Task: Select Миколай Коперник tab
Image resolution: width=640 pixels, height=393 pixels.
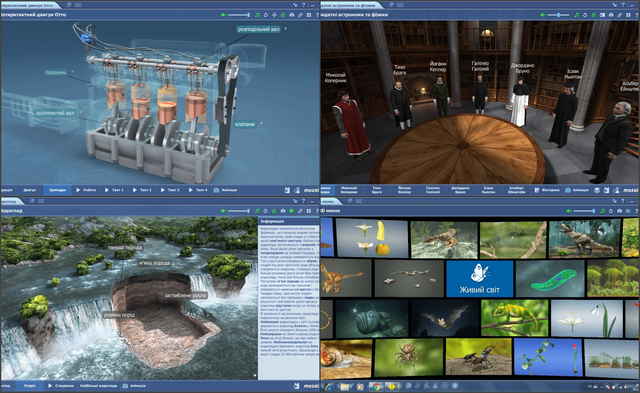Action: [349, 190]
